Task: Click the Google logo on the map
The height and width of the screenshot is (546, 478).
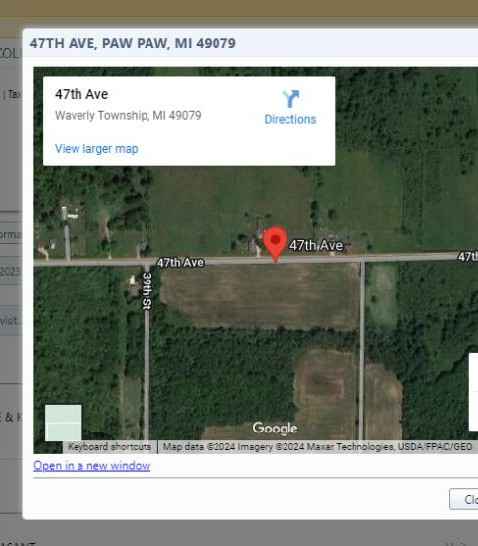Action: (275, 428)
